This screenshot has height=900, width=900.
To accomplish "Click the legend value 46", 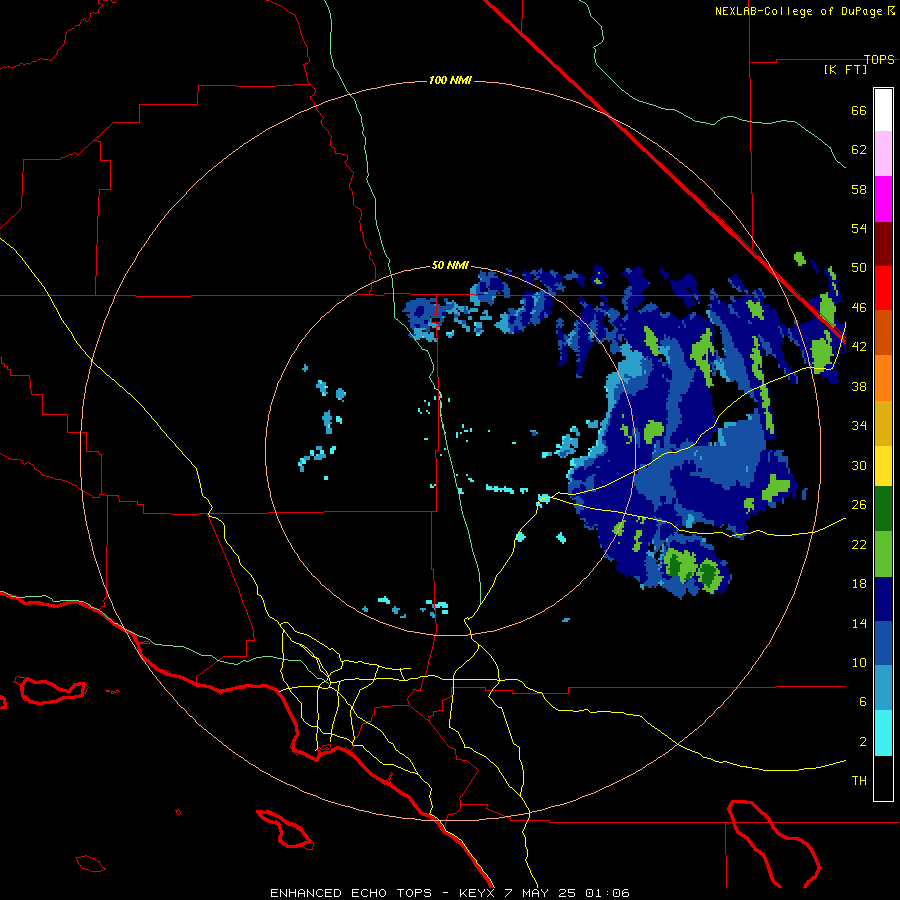I will point(859,308).
